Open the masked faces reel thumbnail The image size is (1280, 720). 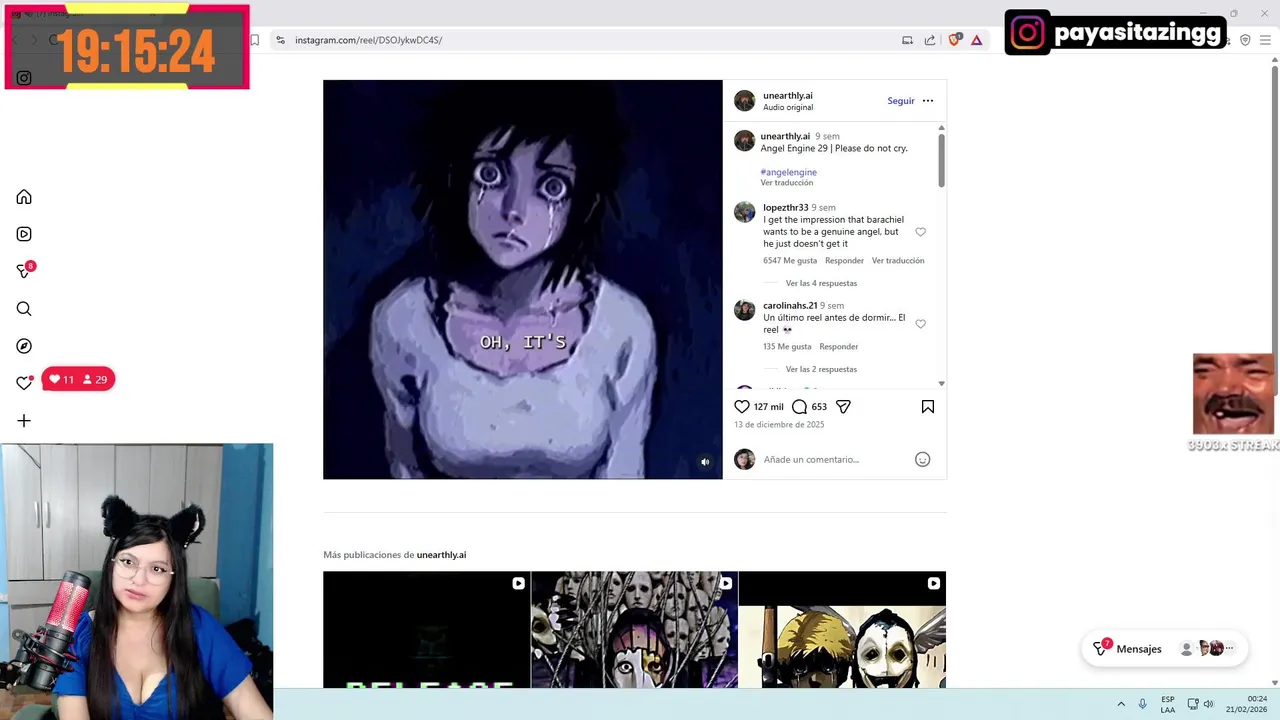coord(634,630)
